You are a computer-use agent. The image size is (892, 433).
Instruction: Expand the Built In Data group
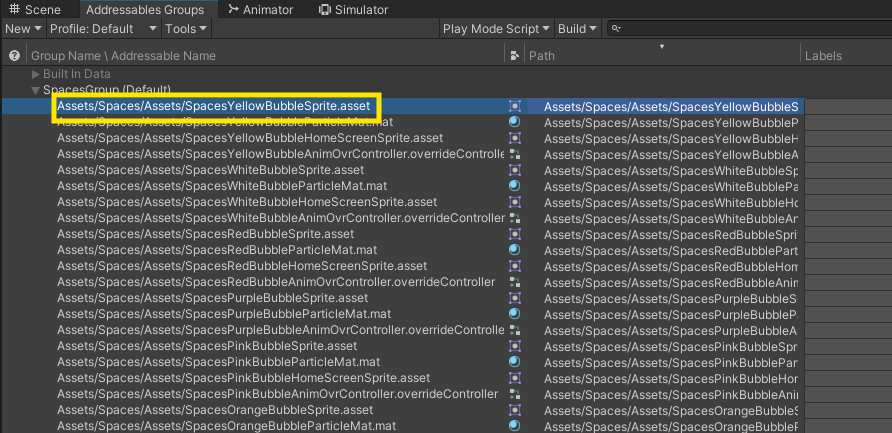tap(36, 74)
